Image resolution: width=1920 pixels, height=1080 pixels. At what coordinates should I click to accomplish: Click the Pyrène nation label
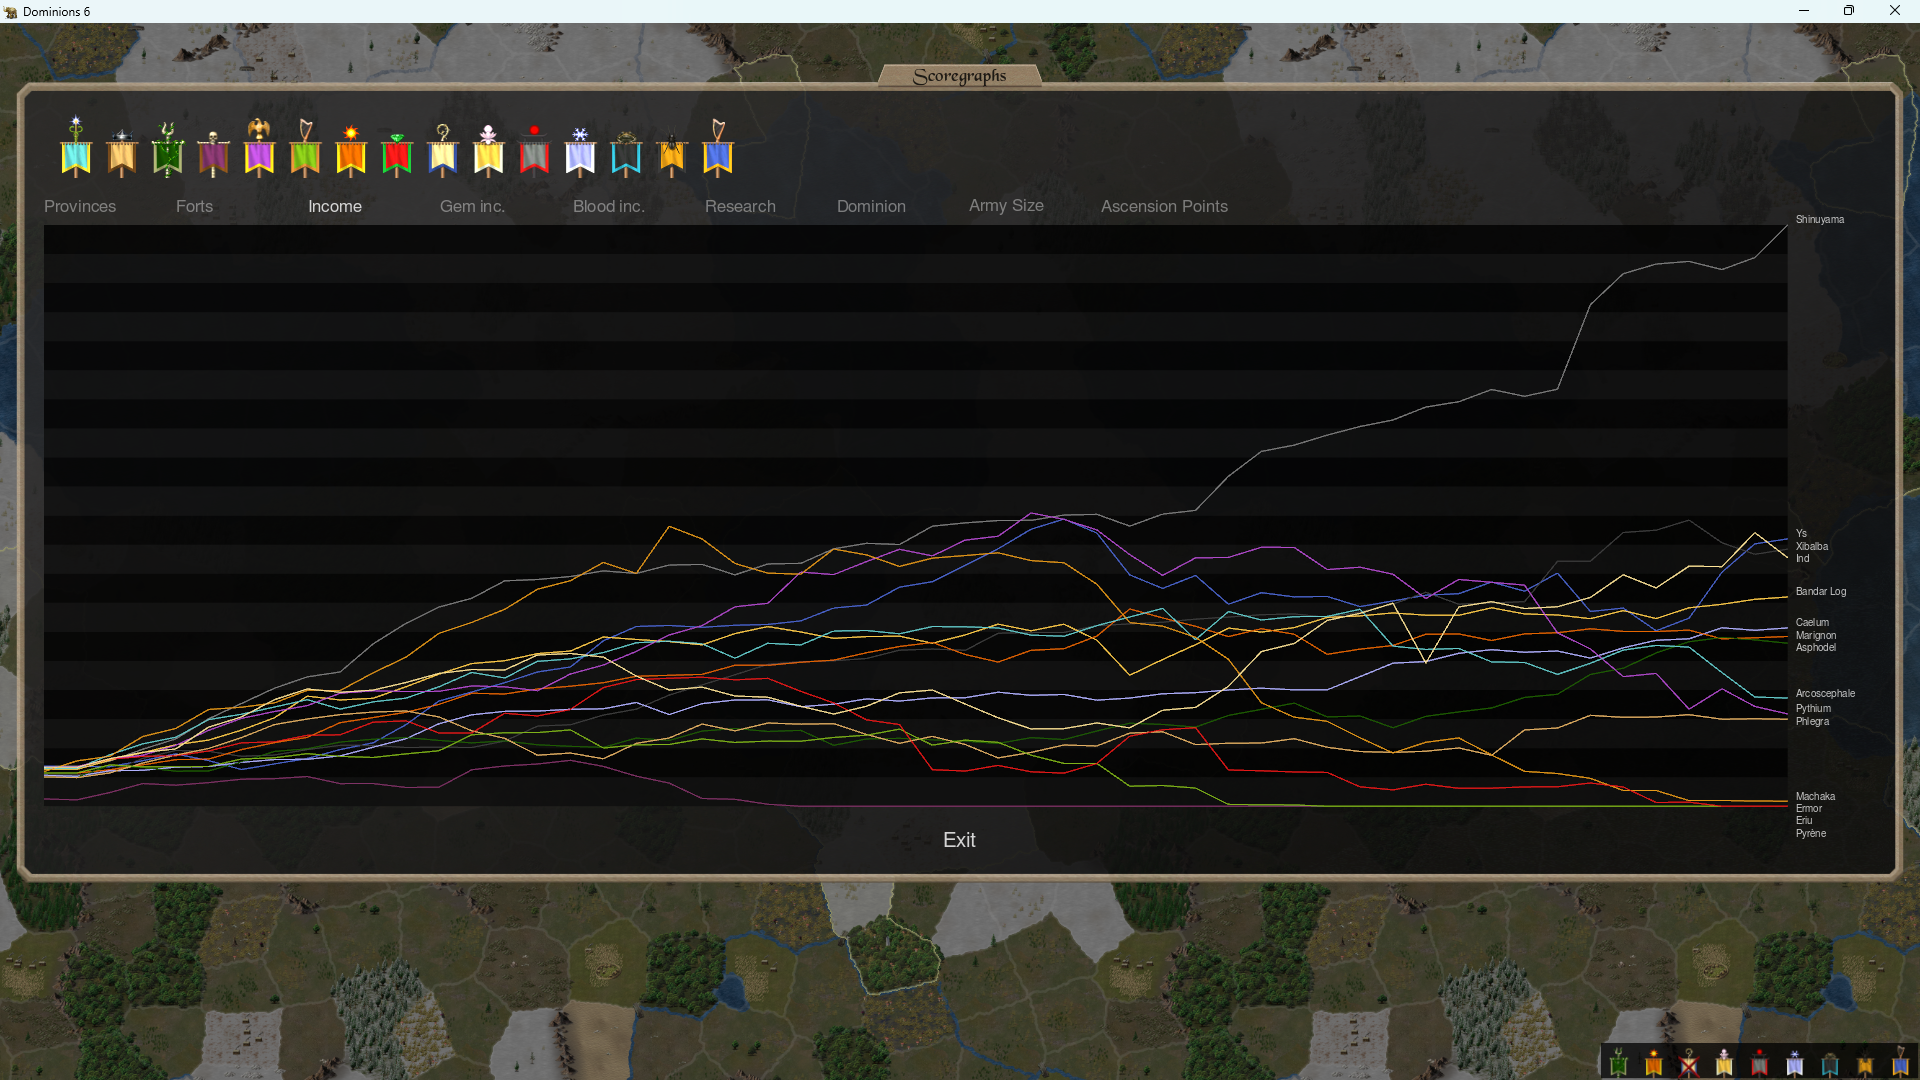point(1810,833)
